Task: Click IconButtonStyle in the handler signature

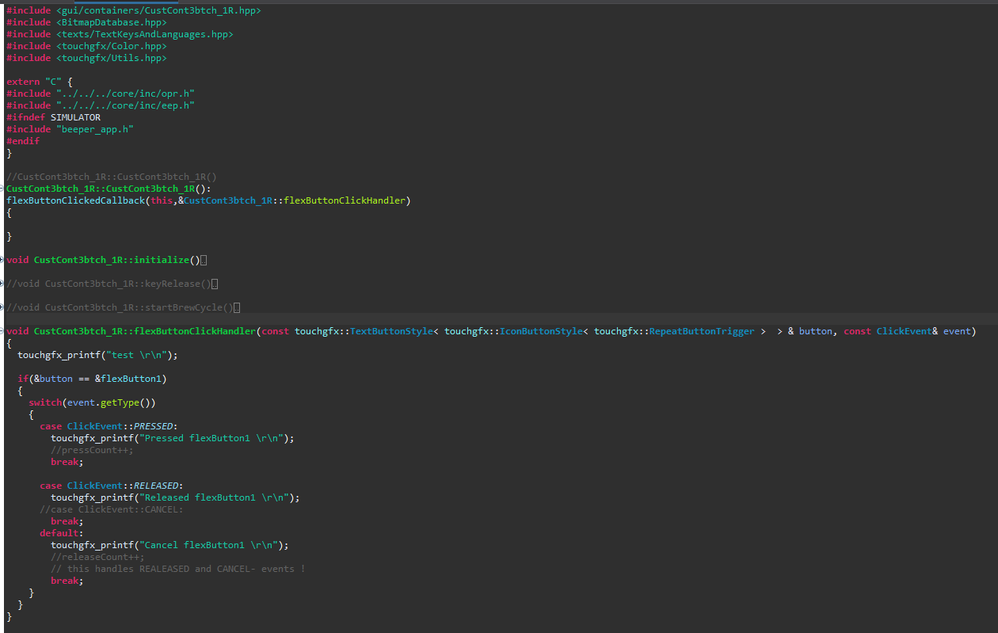Action: [x=541, y=331]
